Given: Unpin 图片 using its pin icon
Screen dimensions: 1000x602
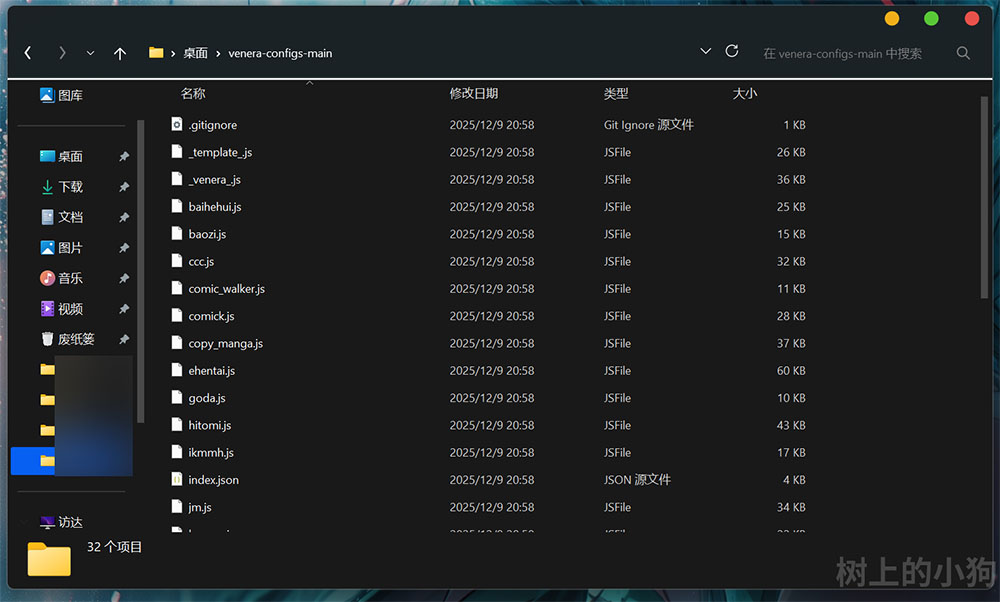Looking at the screenshot, I should pos(124,248).
